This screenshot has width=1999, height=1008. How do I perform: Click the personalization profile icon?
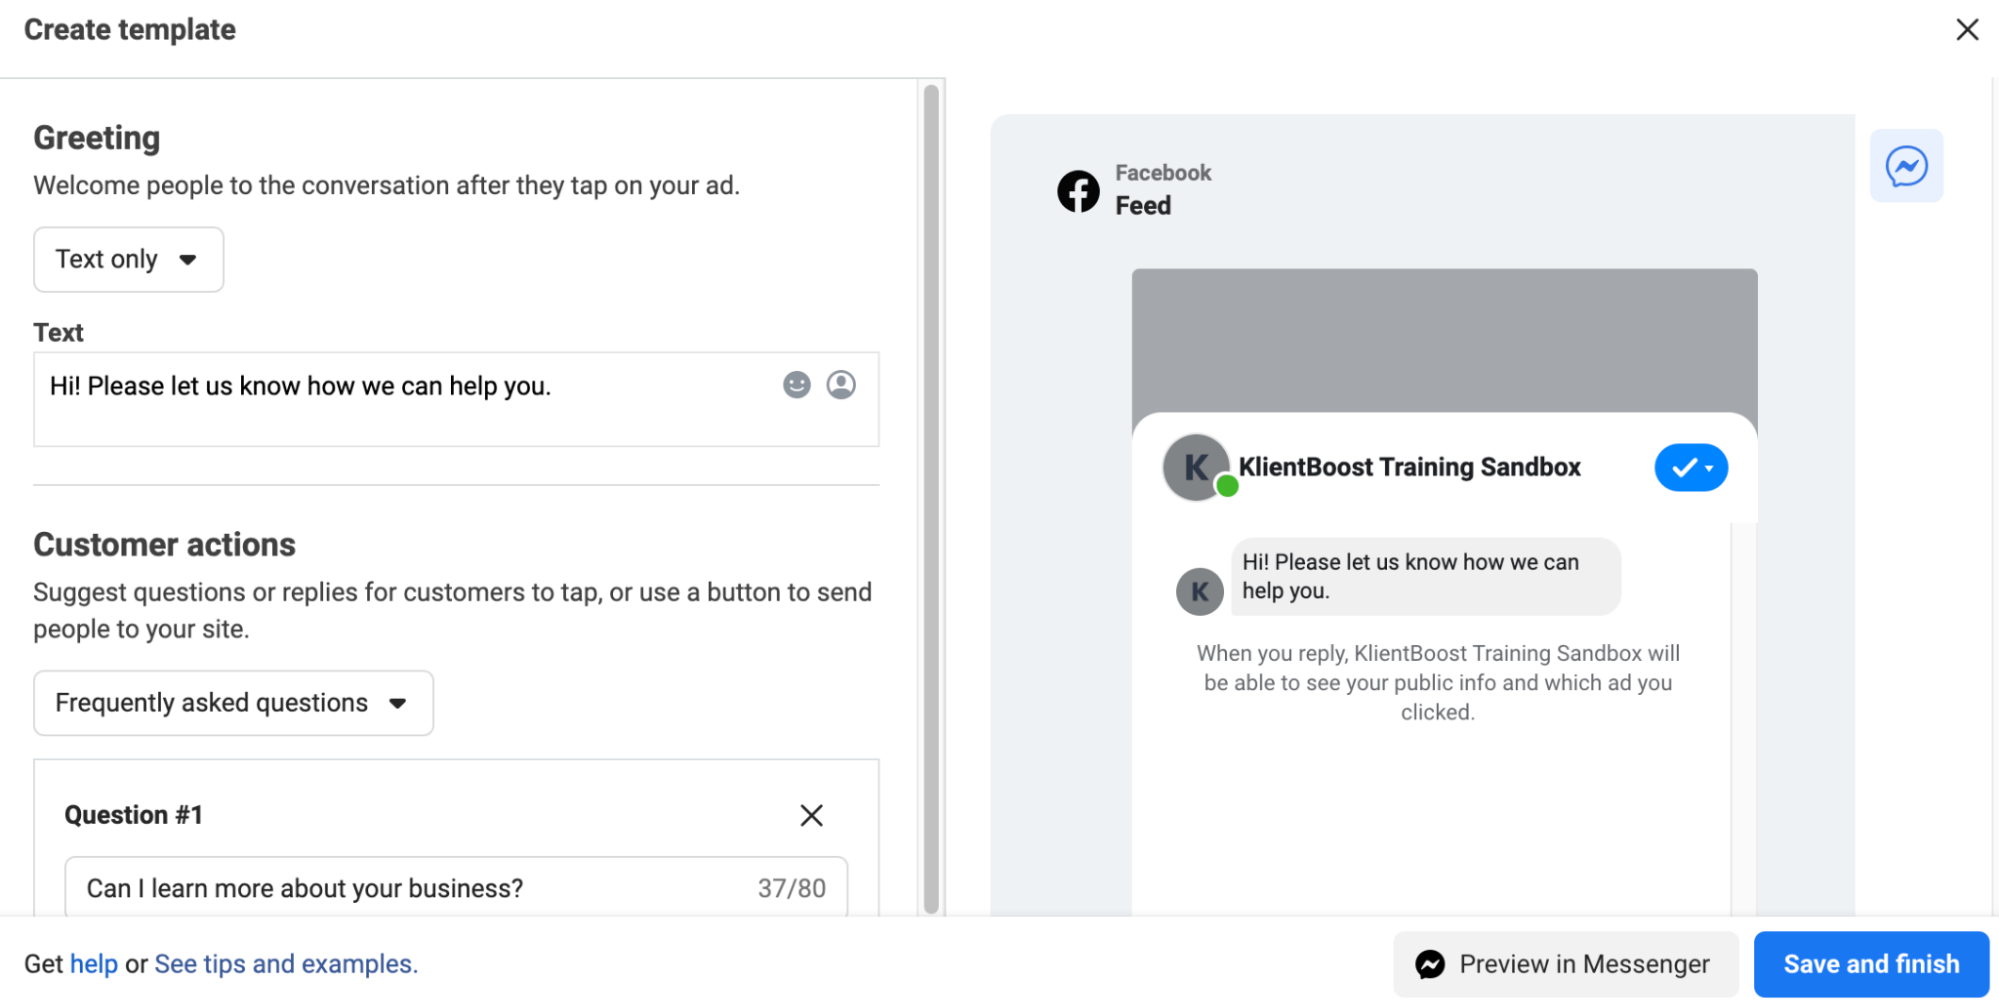pyautogui.click(x=841, y=385)
